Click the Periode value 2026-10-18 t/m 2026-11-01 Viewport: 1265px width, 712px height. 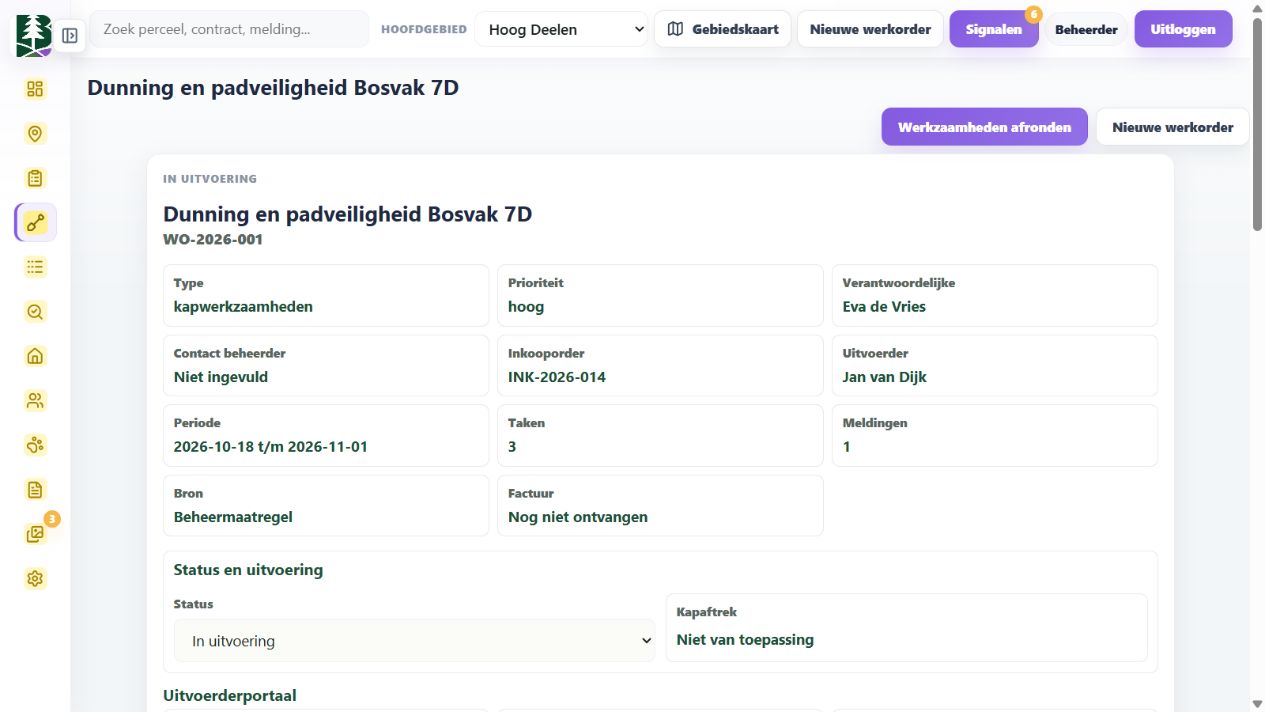click(271, 447)
